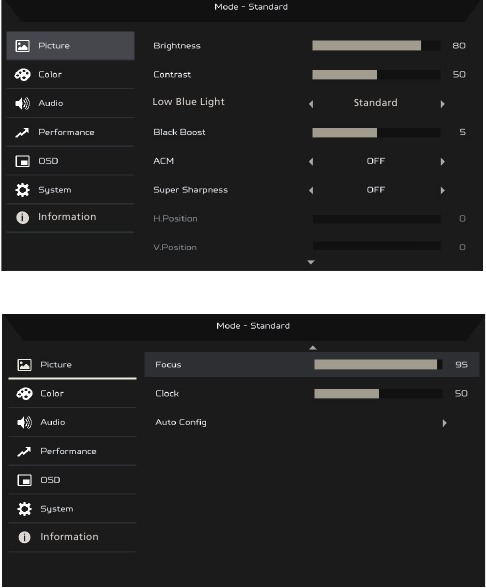Open the OSD icon in top menu
Image resolution: width=486 pixels, height=588 pixels.
tap(22, 161)
